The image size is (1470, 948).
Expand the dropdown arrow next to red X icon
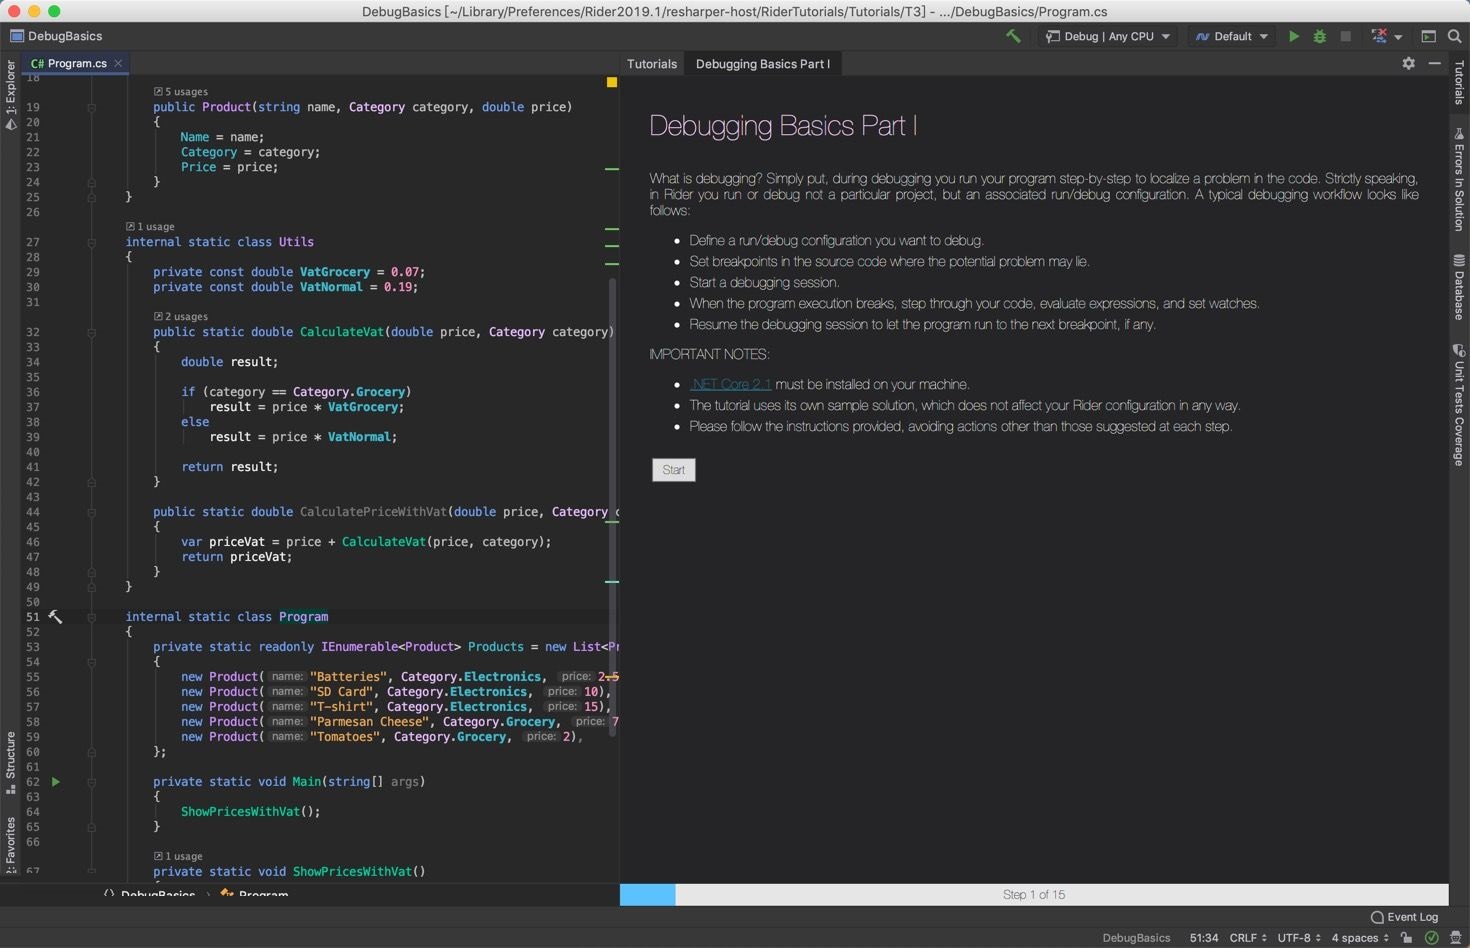(x=1398, y=37)
